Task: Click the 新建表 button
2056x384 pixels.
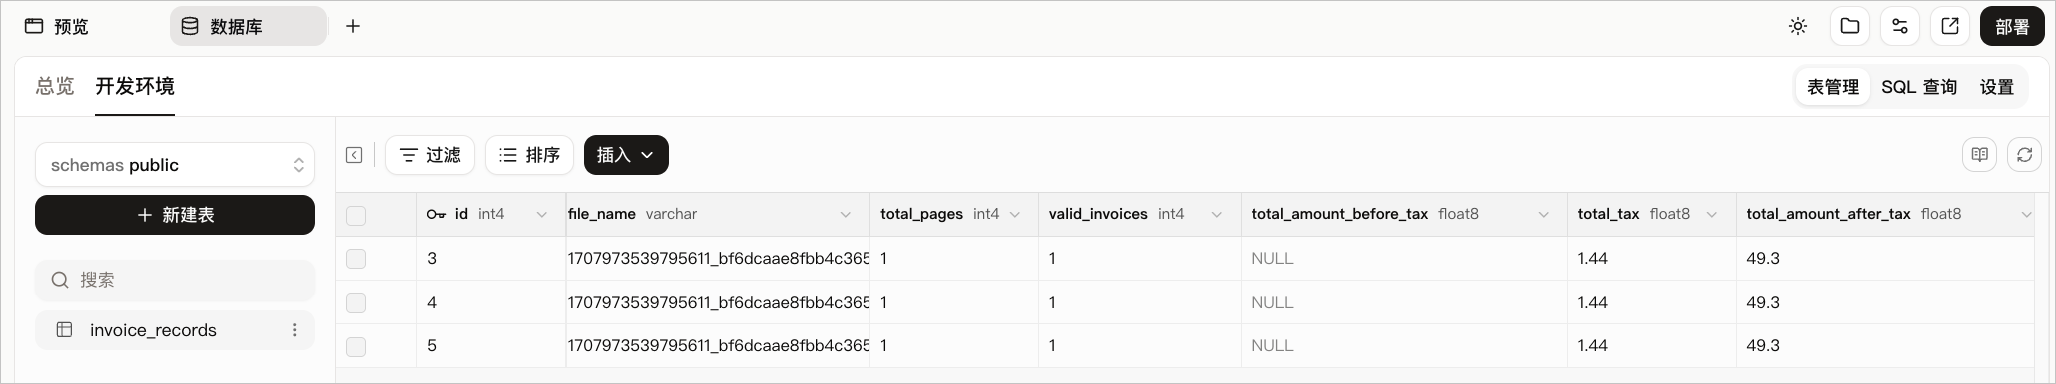Action: point(175,215)
